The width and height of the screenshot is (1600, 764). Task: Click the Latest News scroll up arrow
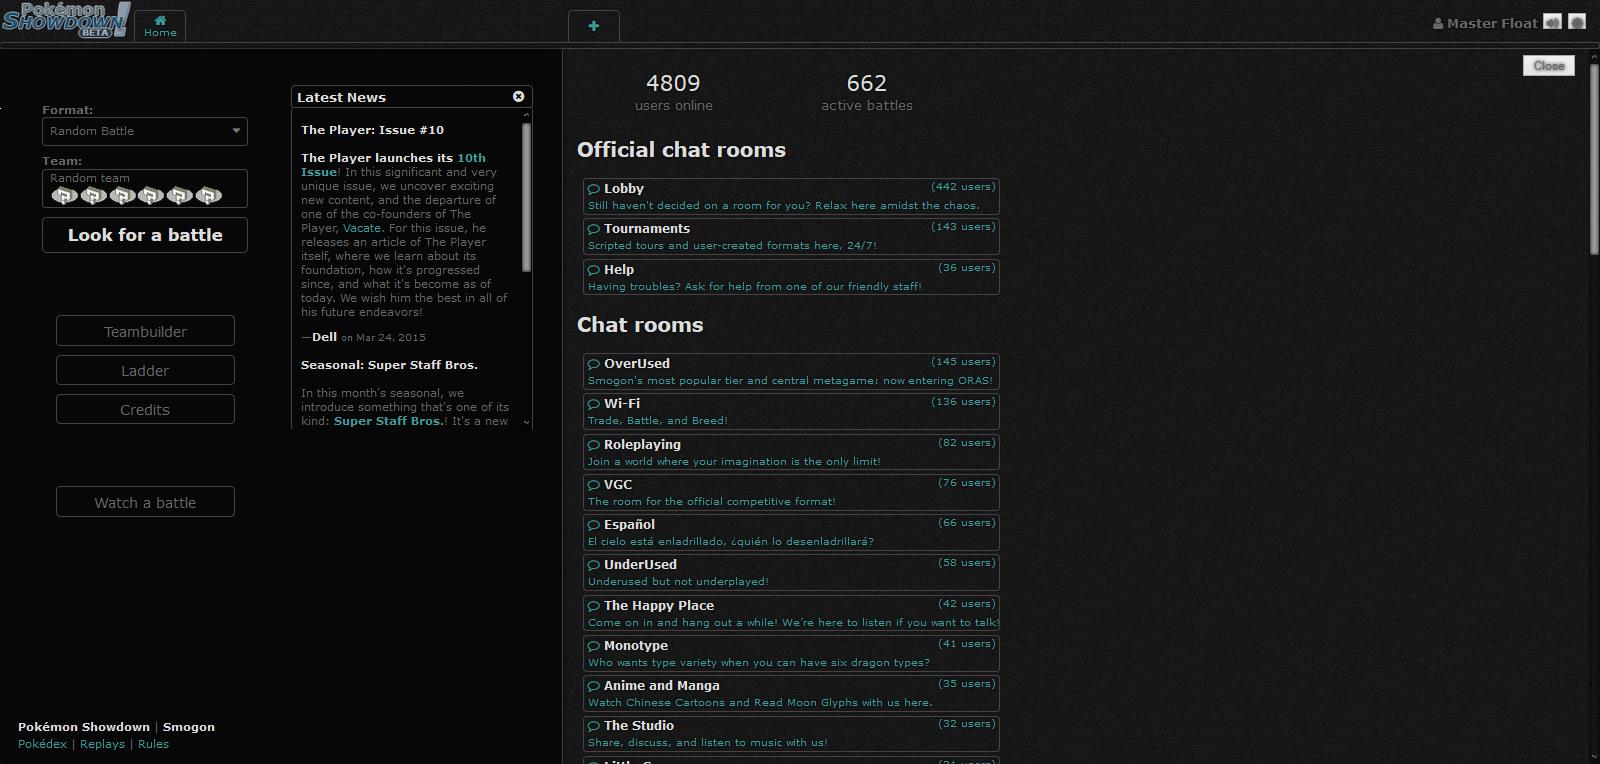tap(527, 116)
